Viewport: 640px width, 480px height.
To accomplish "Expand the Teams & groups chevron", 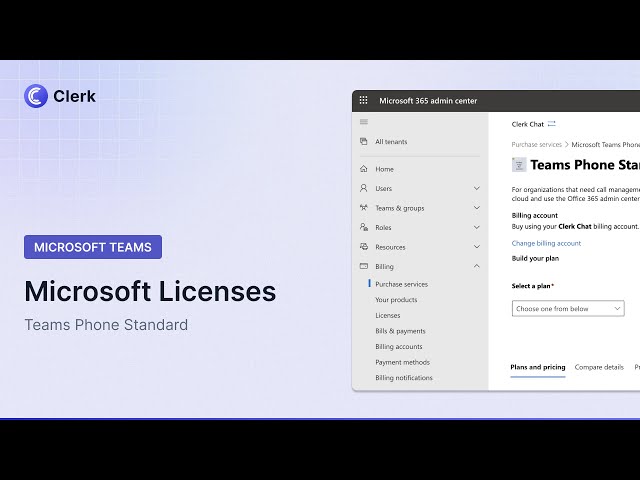I will click(476, 208).
